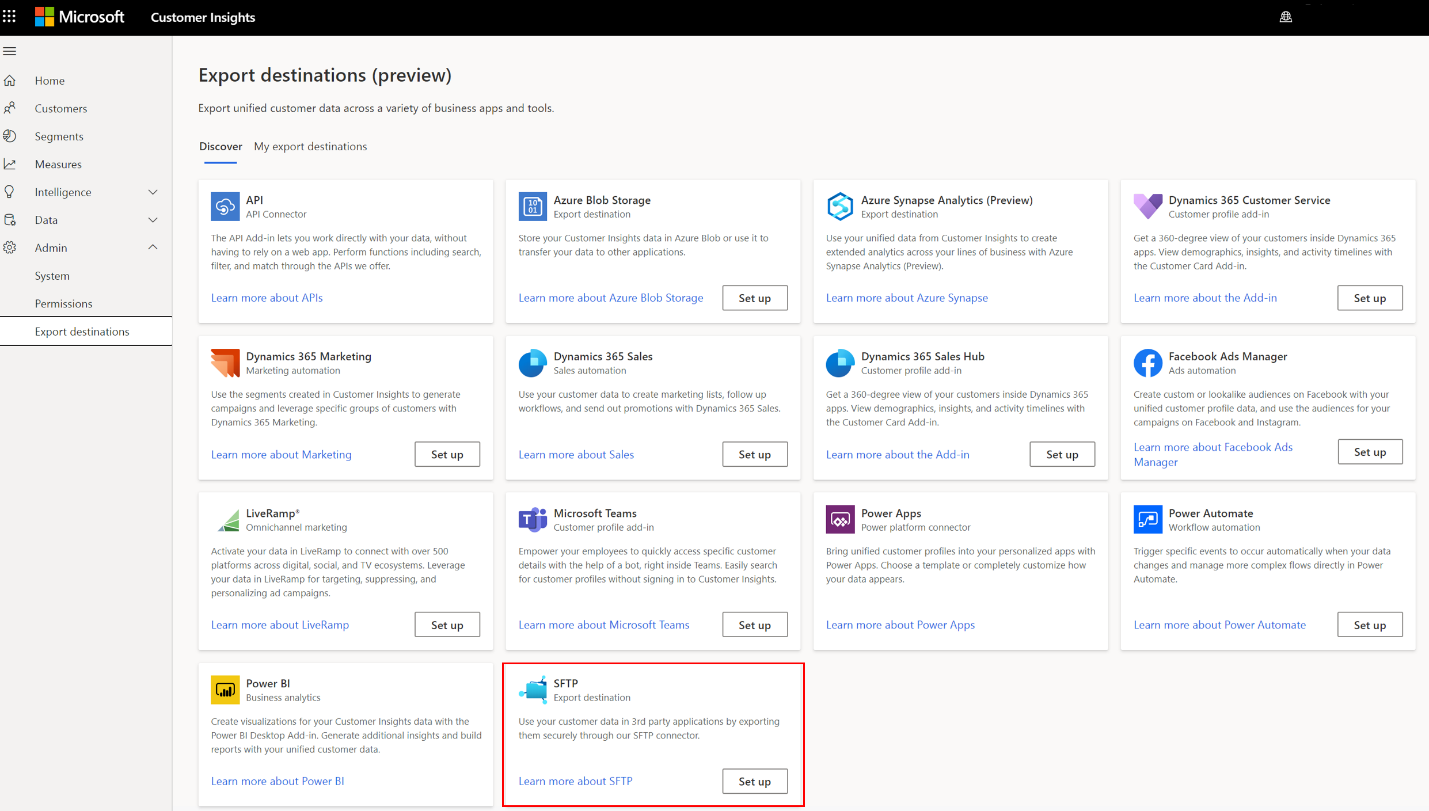This screenshot has height=811, width=1429.
Task: Click the SFTP card icon
Action: pyautogui.click(x=532, y=690)
